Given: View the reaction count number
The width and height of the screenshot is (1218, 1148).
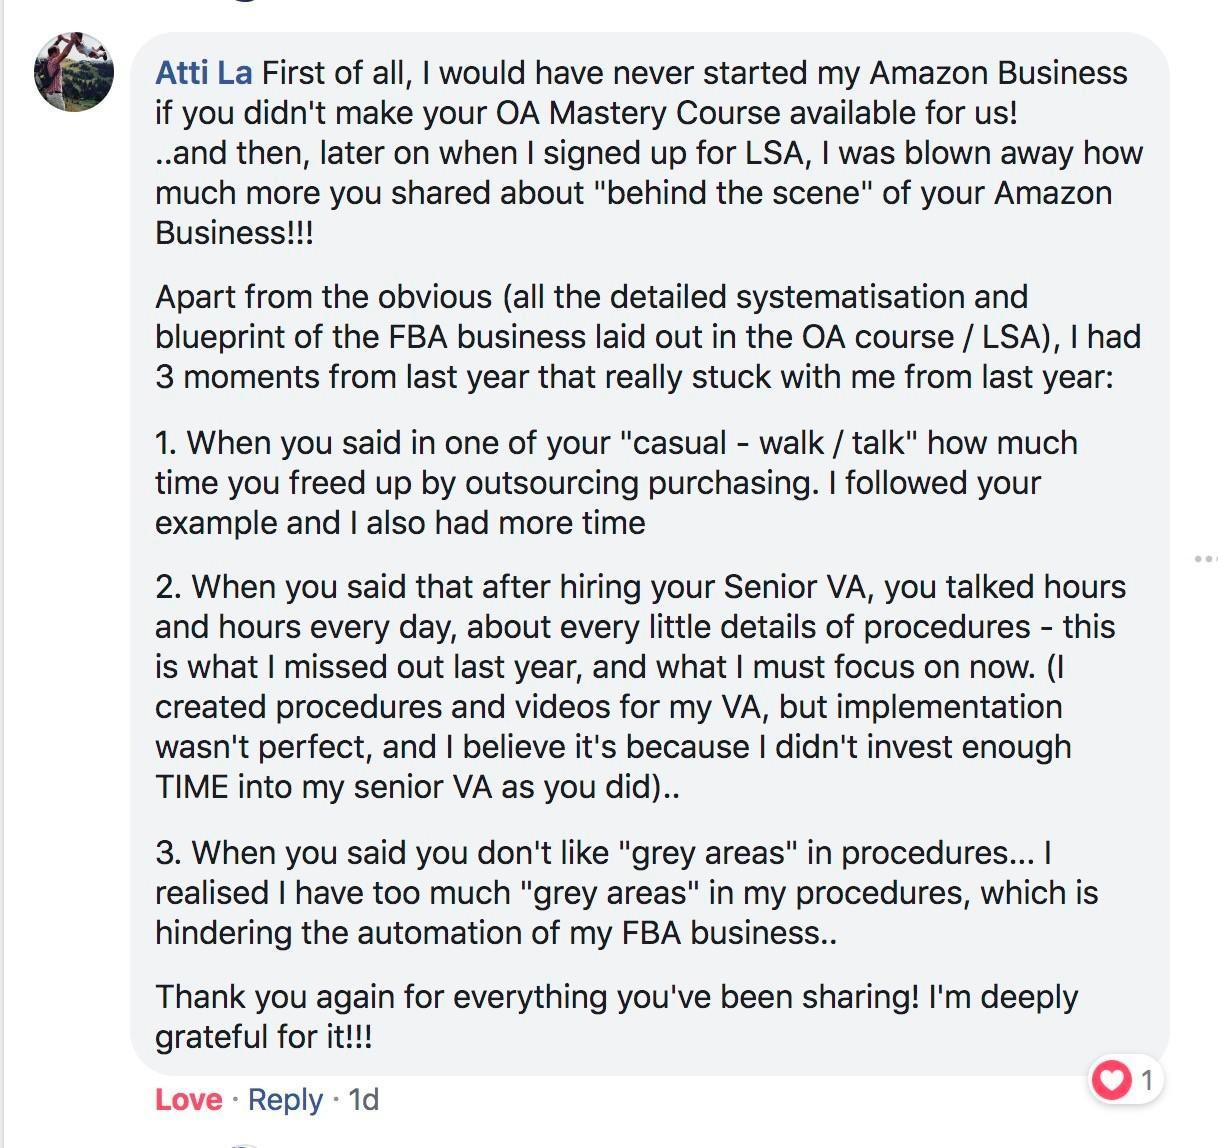Looking at the screenshot, I should [1147, 1080].
